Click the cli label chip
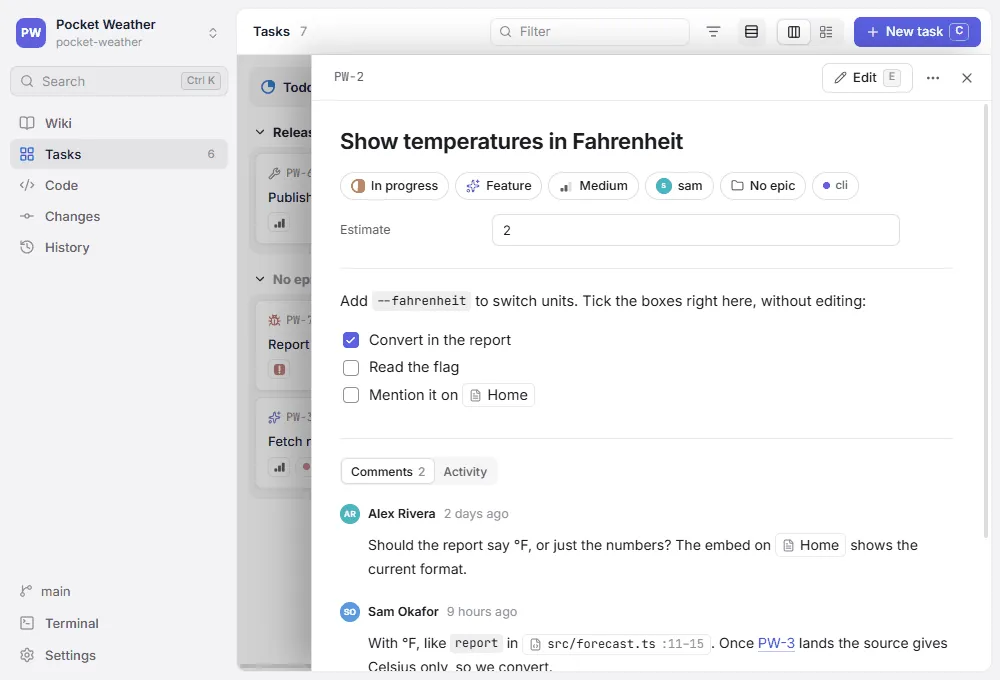This screenshot has height=680, width=1000. (x=835, y=186)
